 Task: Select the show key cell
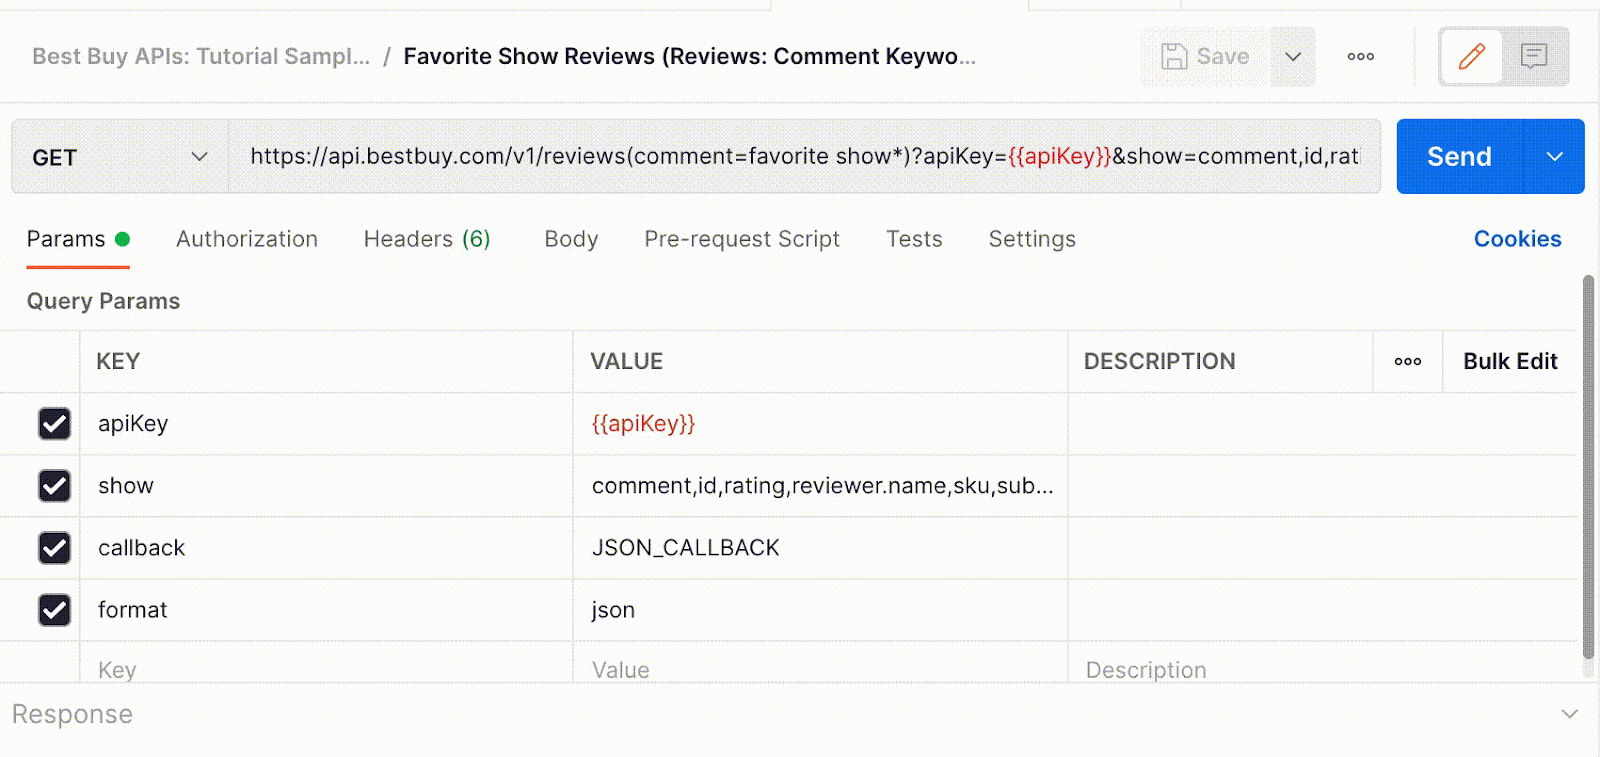click(x=326, y=486)
